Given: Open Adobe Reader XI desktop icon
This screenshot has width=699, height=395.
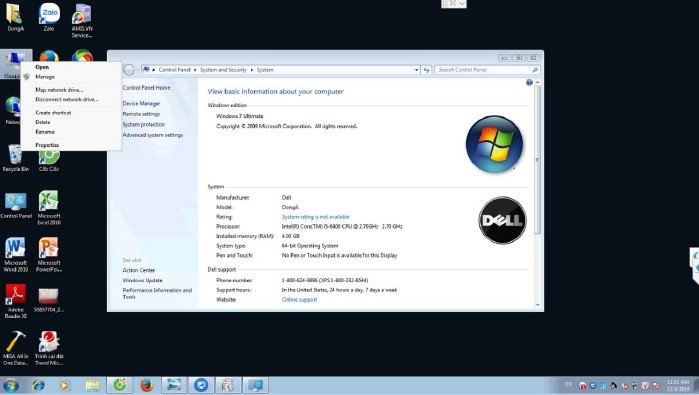Looking at the screenshot, I should tap(16, 301).
